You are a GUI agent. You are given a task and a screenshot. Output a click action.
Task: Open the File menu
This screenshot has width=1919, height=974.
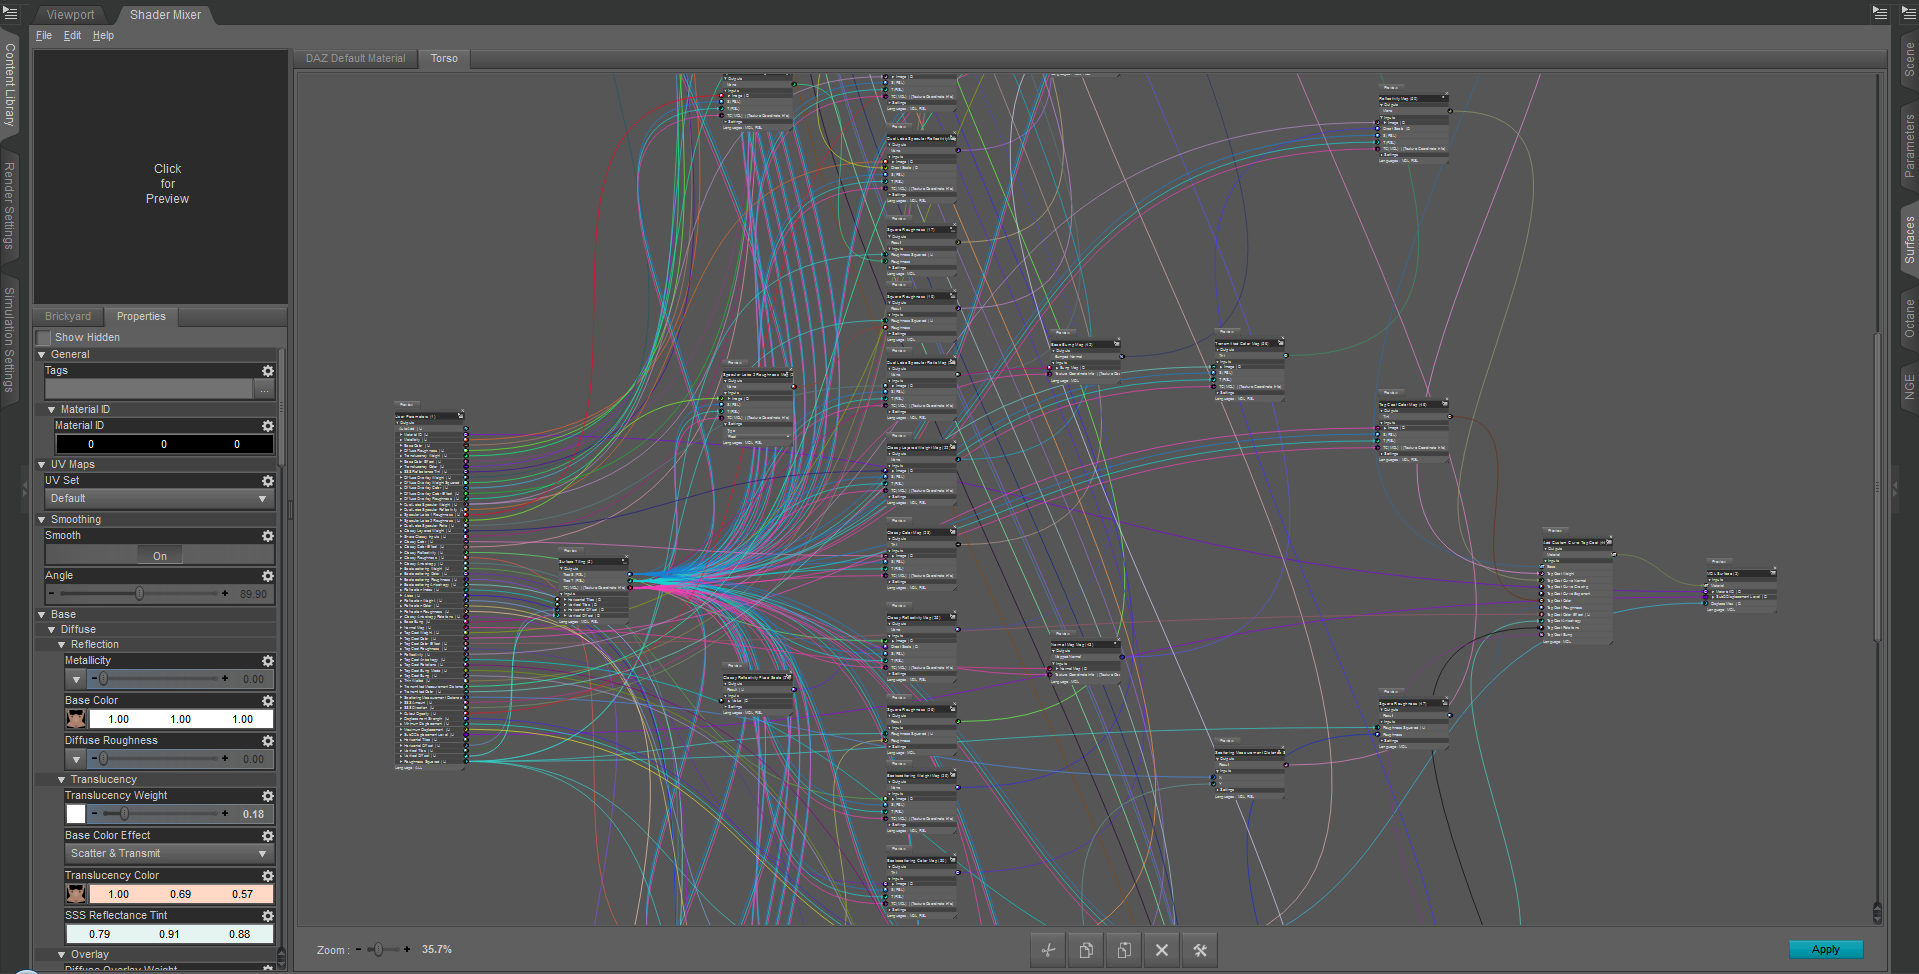tap(44, 35)
